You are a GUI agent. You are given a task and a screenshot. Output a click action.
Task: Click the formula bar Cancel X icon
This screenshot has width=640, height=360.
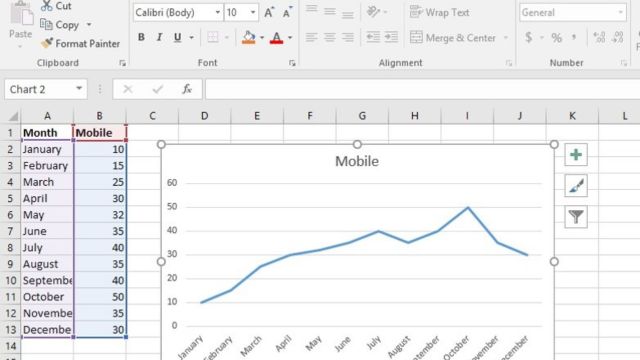tap(128, 89)
